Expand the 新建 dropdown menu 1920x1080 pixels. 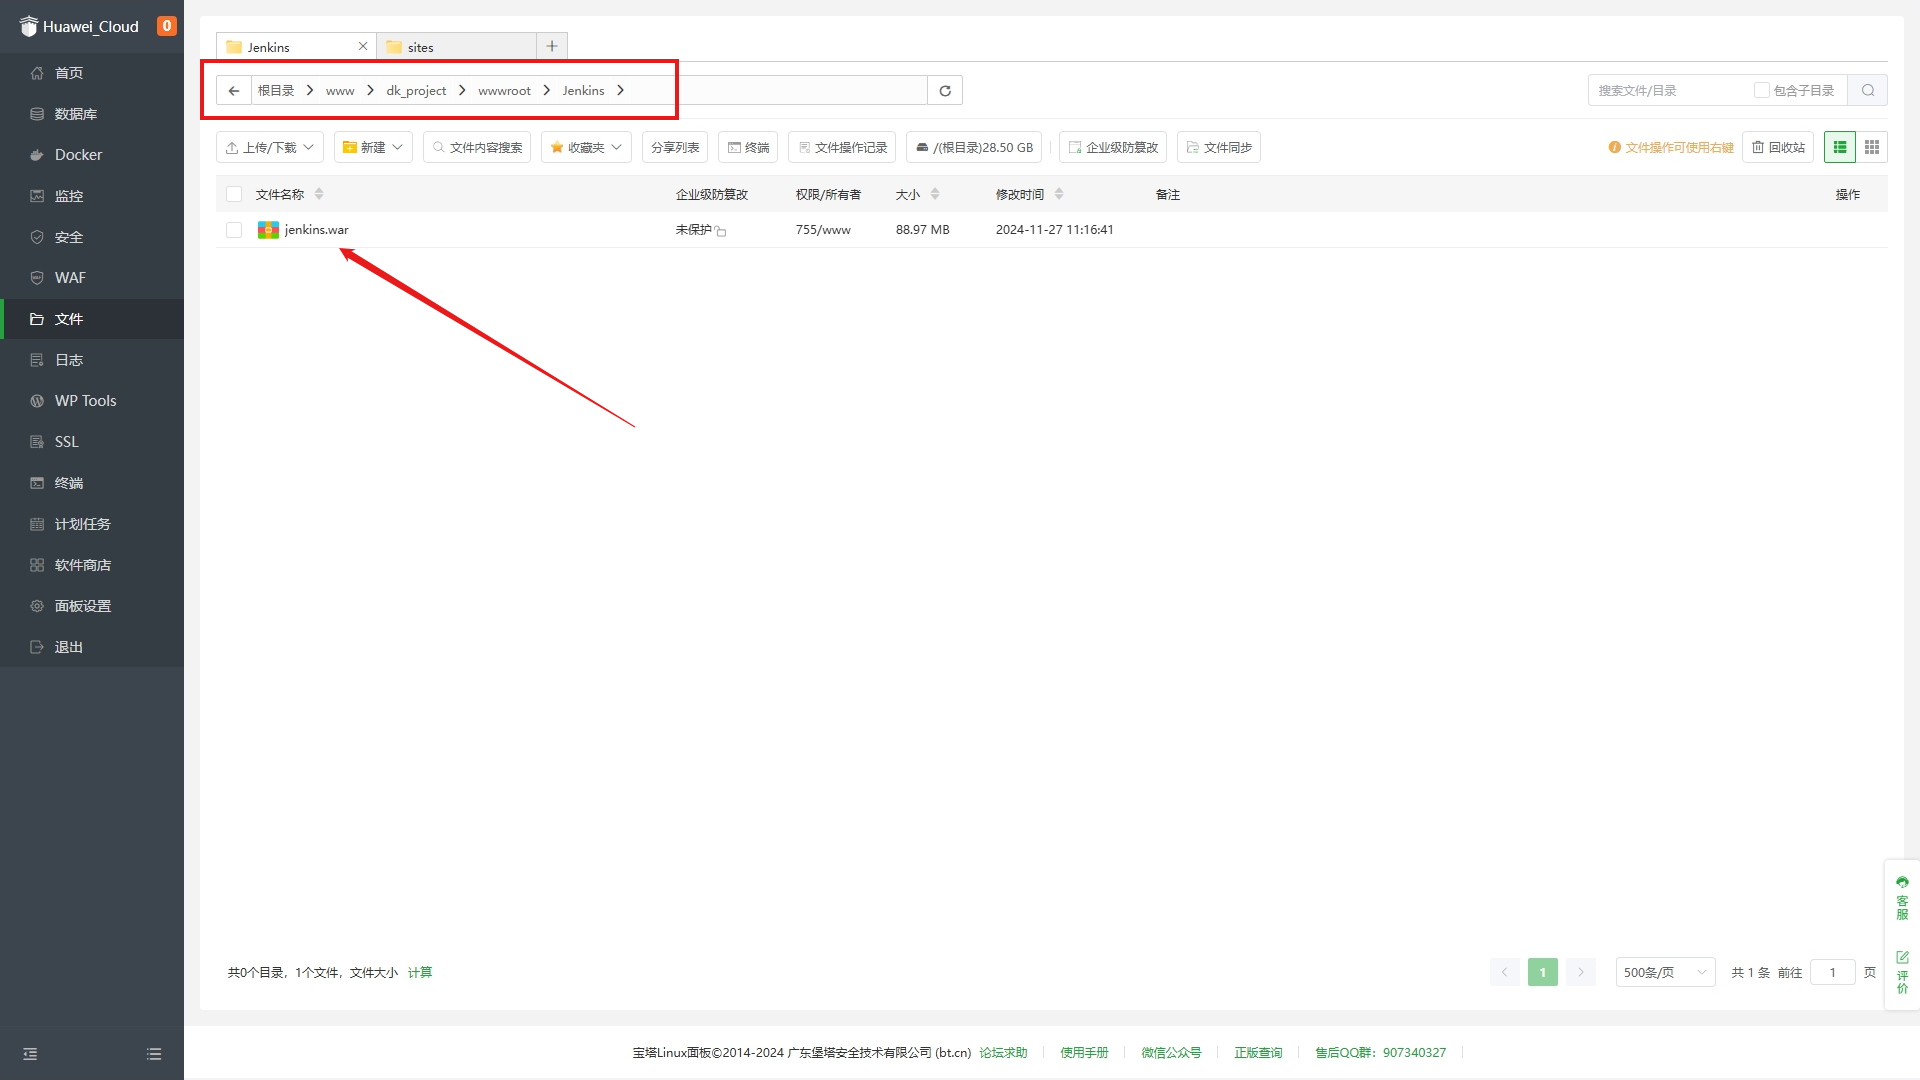373,147
